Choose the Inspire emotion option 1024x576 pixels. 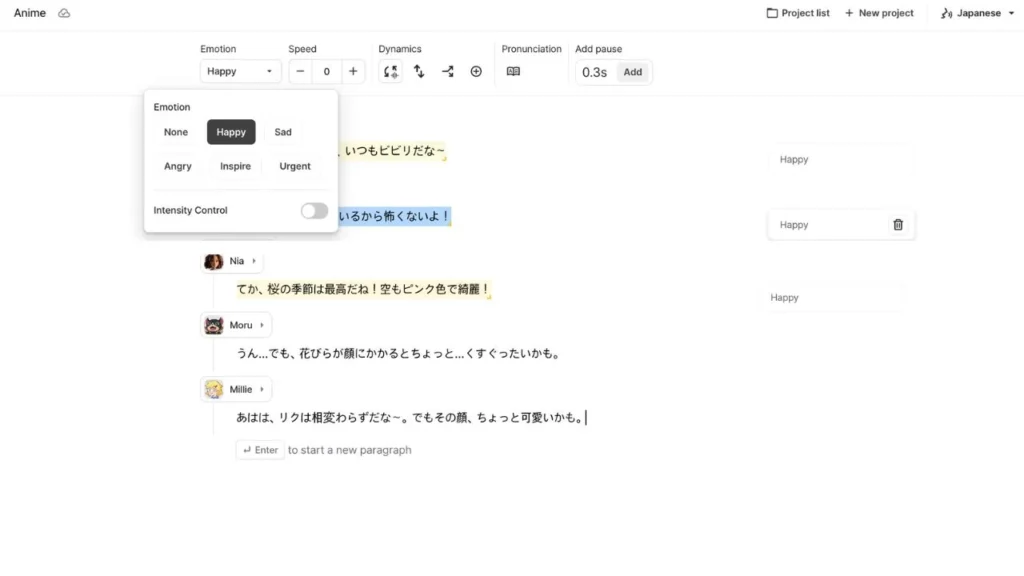coord(235,166)
